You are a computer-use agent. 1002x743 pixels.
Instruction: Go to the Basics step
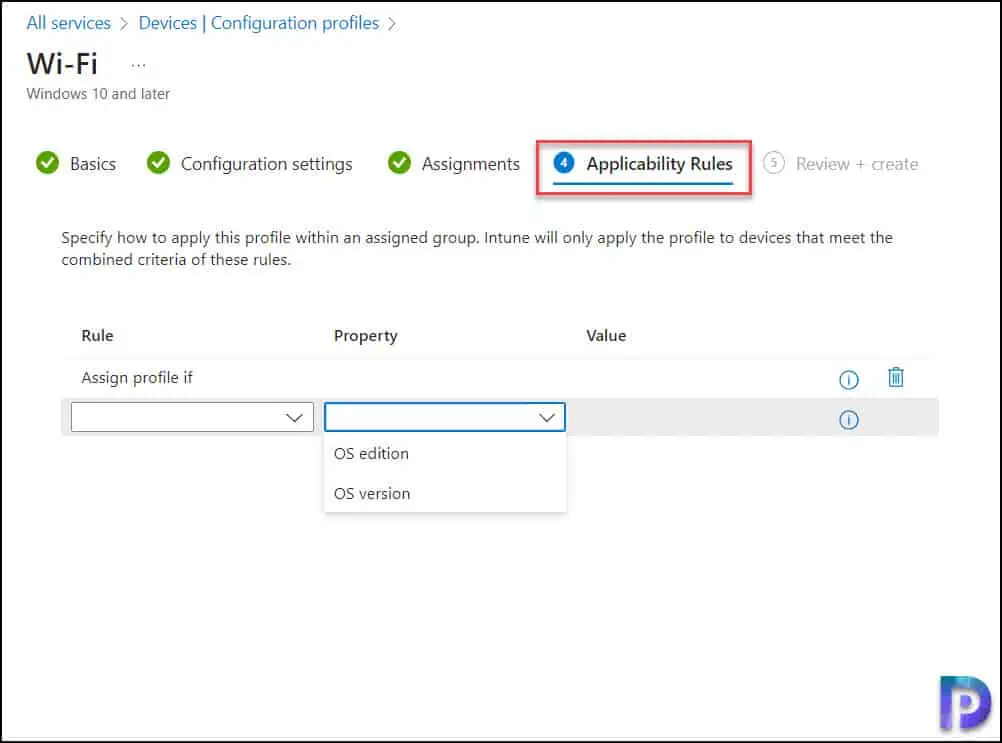pos(76,164)
